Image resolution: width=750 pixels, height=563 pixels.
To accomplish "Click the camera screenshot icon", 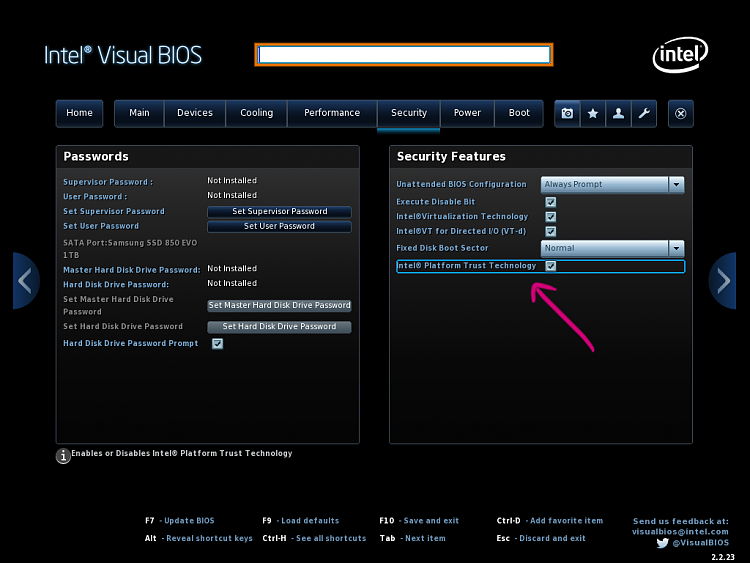I will 567,113.
